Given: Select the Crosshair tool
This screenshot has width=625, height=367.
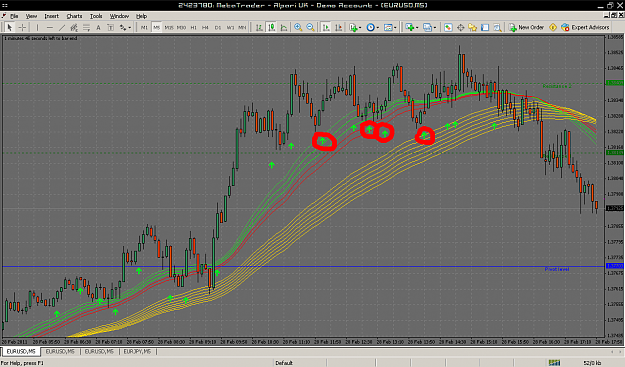Looking at the screenshot, I should point(22,27).
